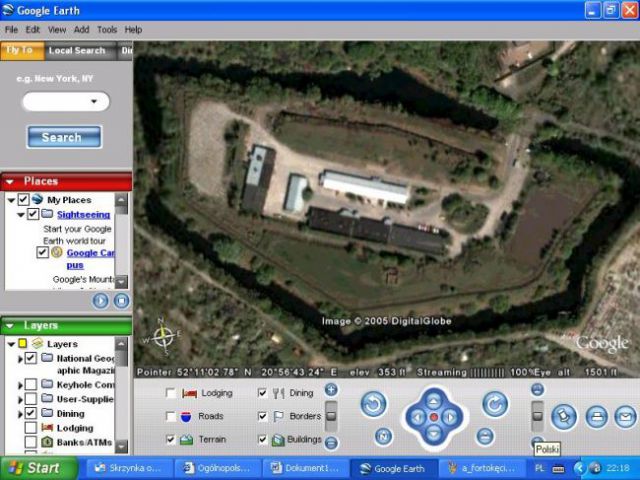640x480 pixels.
Task: Open the View menu
Action: click(x=57, y=30)
